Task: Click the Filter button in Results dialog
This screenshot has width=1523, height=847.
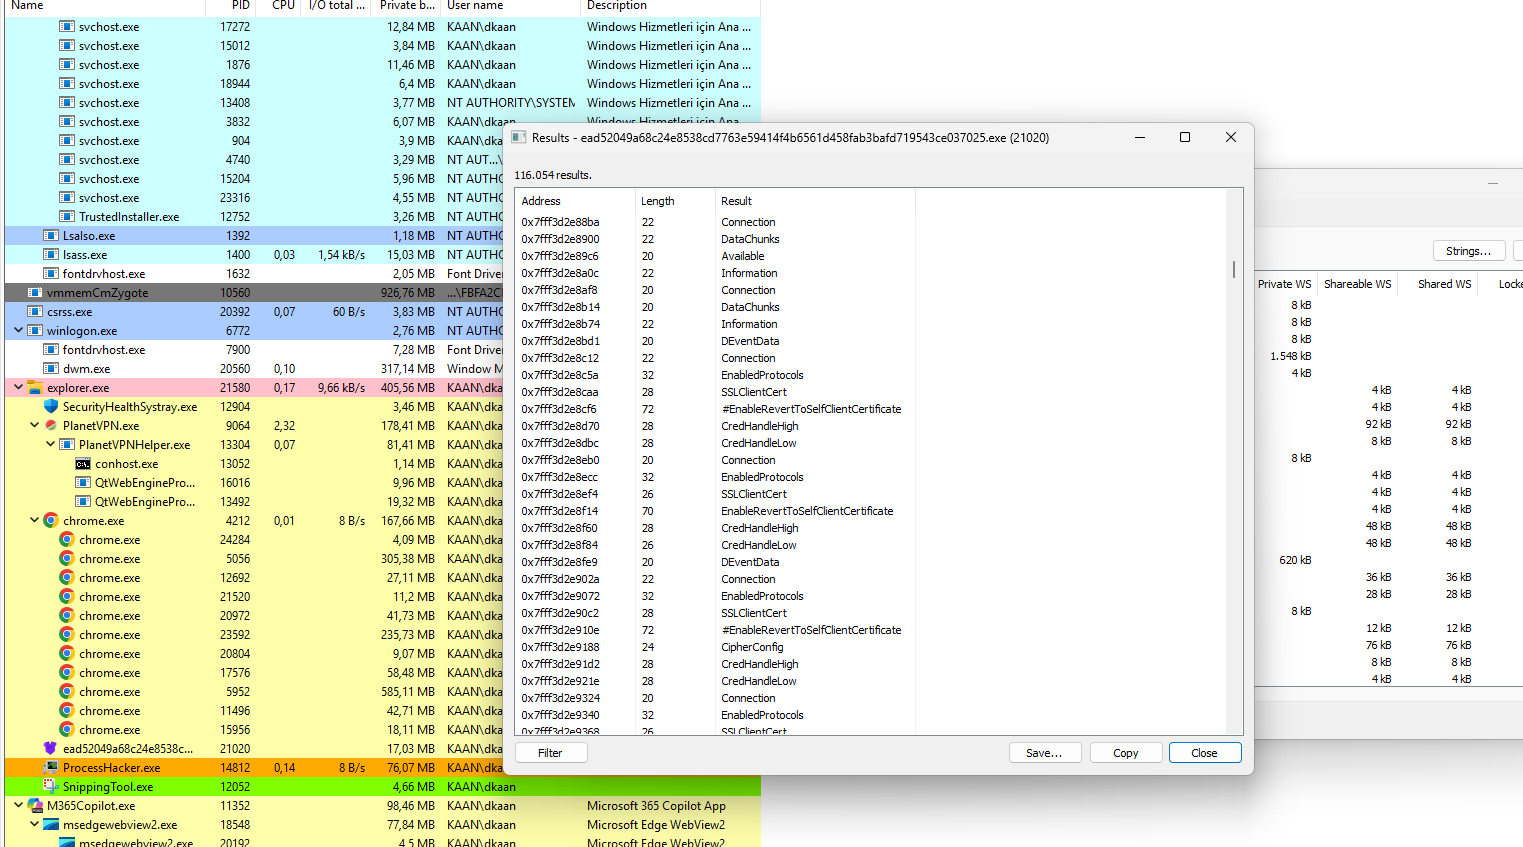Action: 550,753
